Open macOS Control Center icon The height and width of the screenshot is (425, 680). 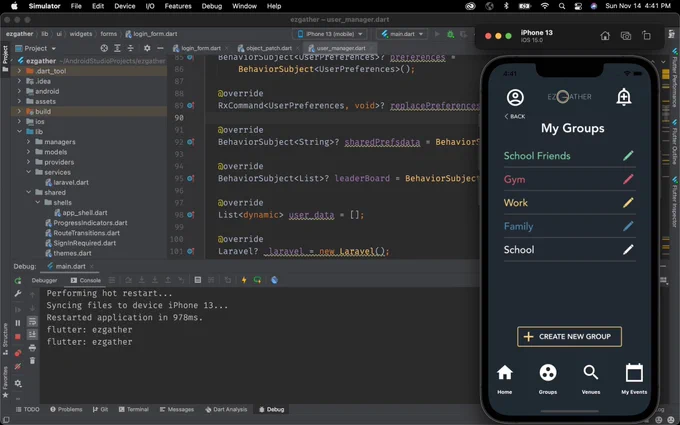tap(578, 6)
